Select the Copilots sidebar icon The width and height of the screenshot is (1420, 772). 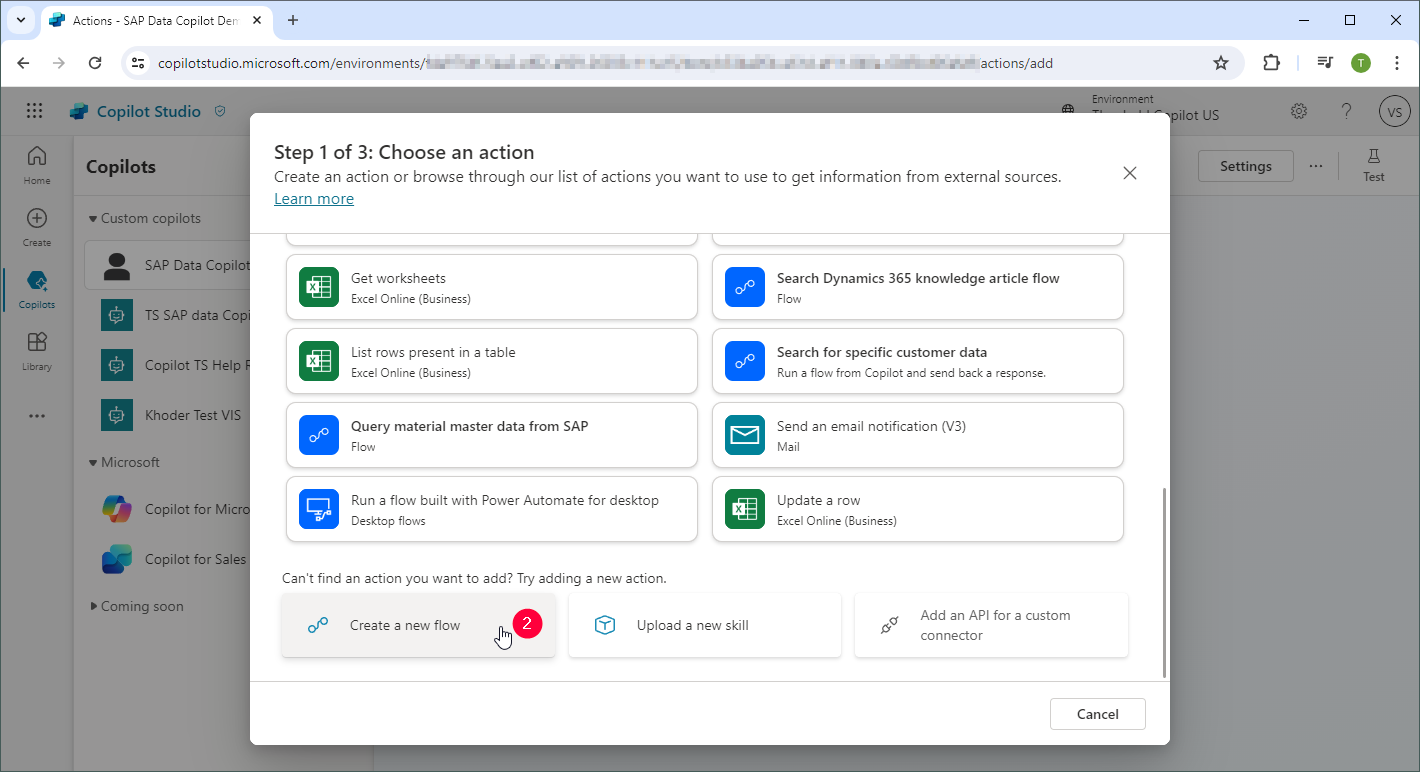tap(37, 280)
